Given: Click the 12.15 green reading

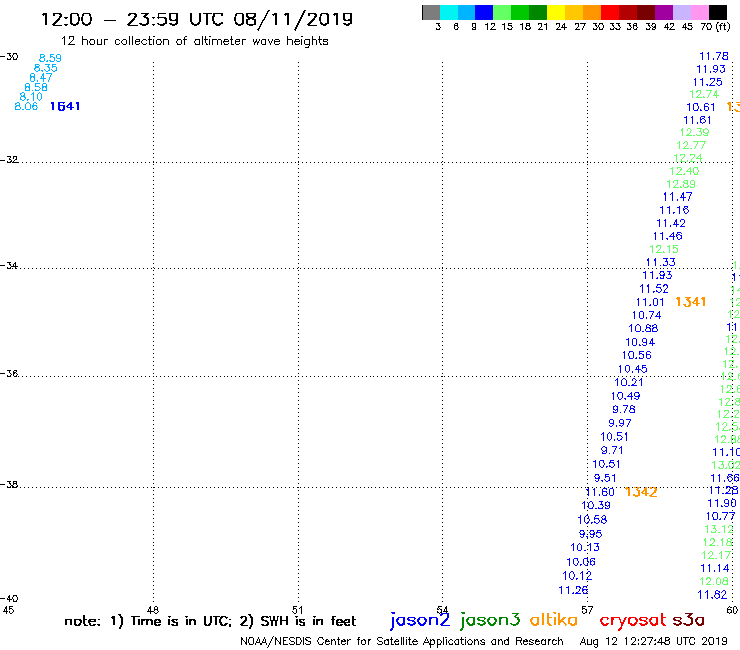Looking at the screenshot, I should point(664,249).
